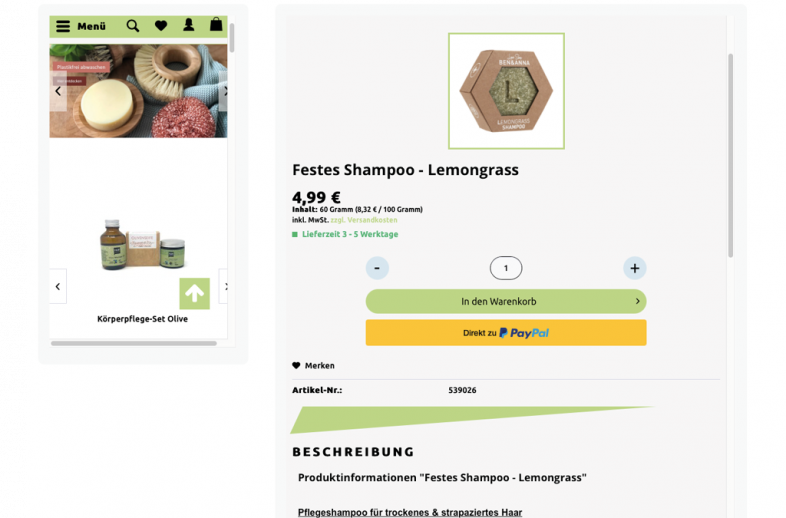The height and width of the screenshot is (518, 786).
Task: Open the wishlist heart icon in header
Action: click(x=161, y=26)
